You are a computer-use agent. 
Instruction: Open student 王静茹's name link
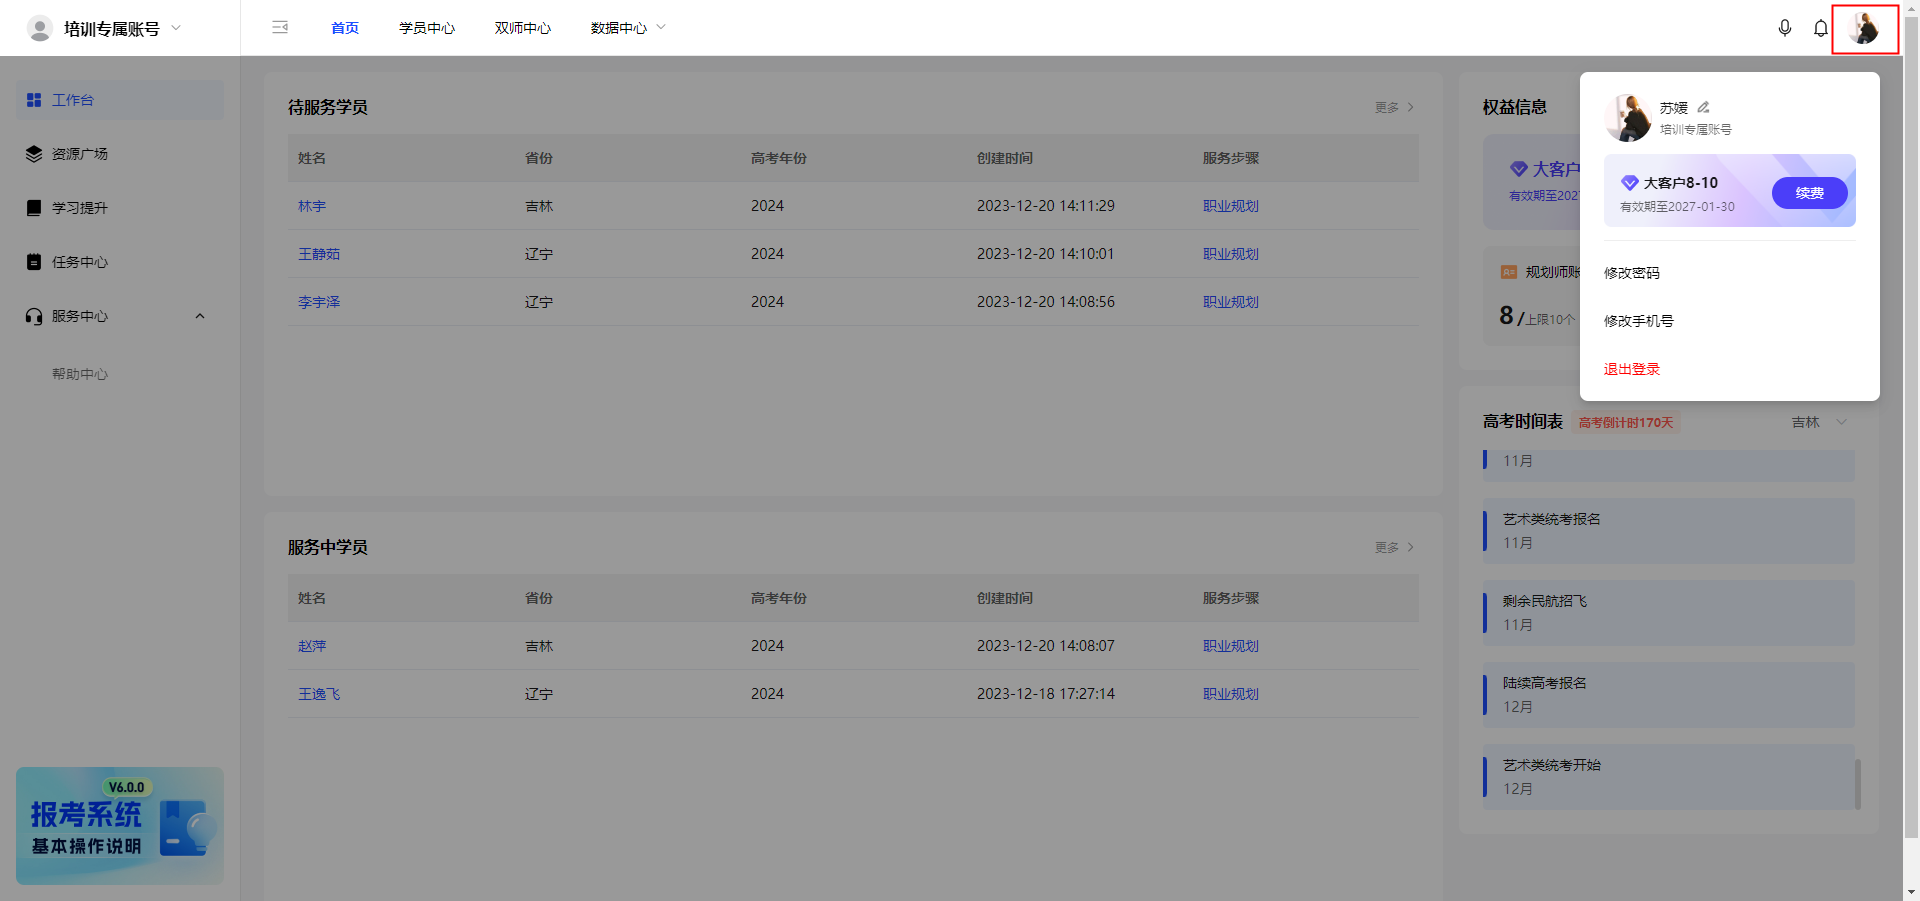[319, 254]
